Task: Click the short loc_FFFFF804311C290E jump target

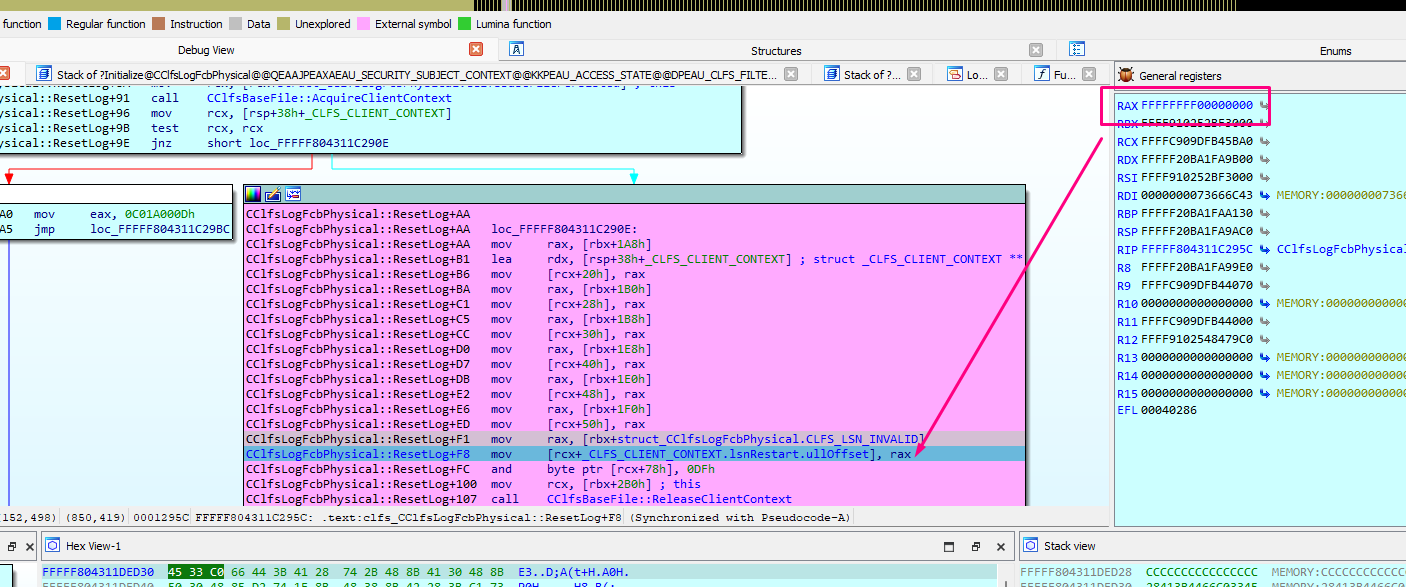Action: click(x=298, y=143)
